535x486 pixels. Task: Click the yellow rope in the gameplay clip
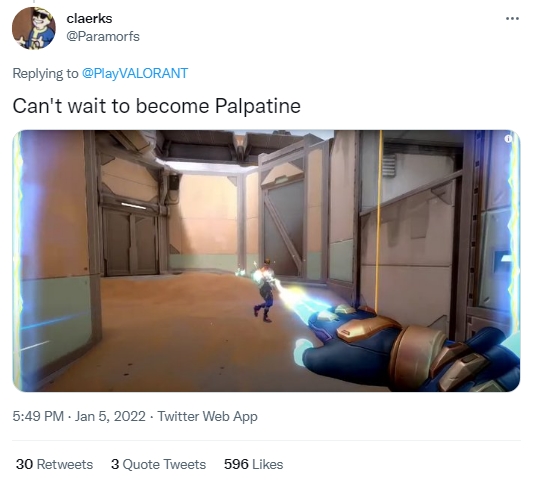(x=378, y=220)
